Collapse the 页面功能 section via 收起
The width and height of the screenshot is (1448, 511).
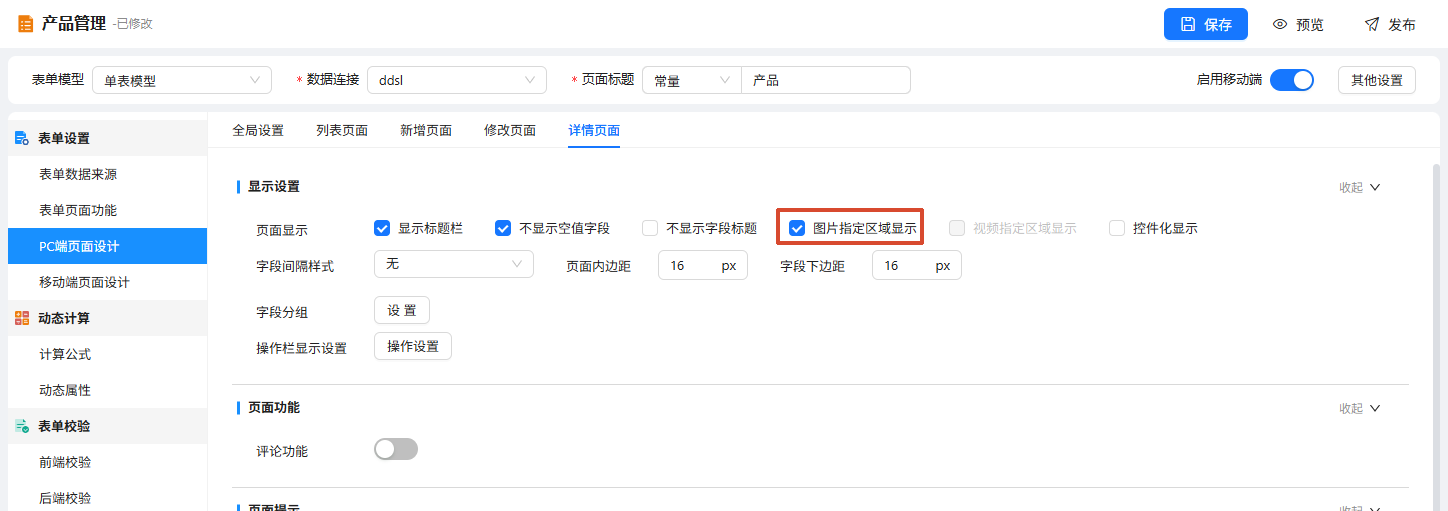(1360, 408)
